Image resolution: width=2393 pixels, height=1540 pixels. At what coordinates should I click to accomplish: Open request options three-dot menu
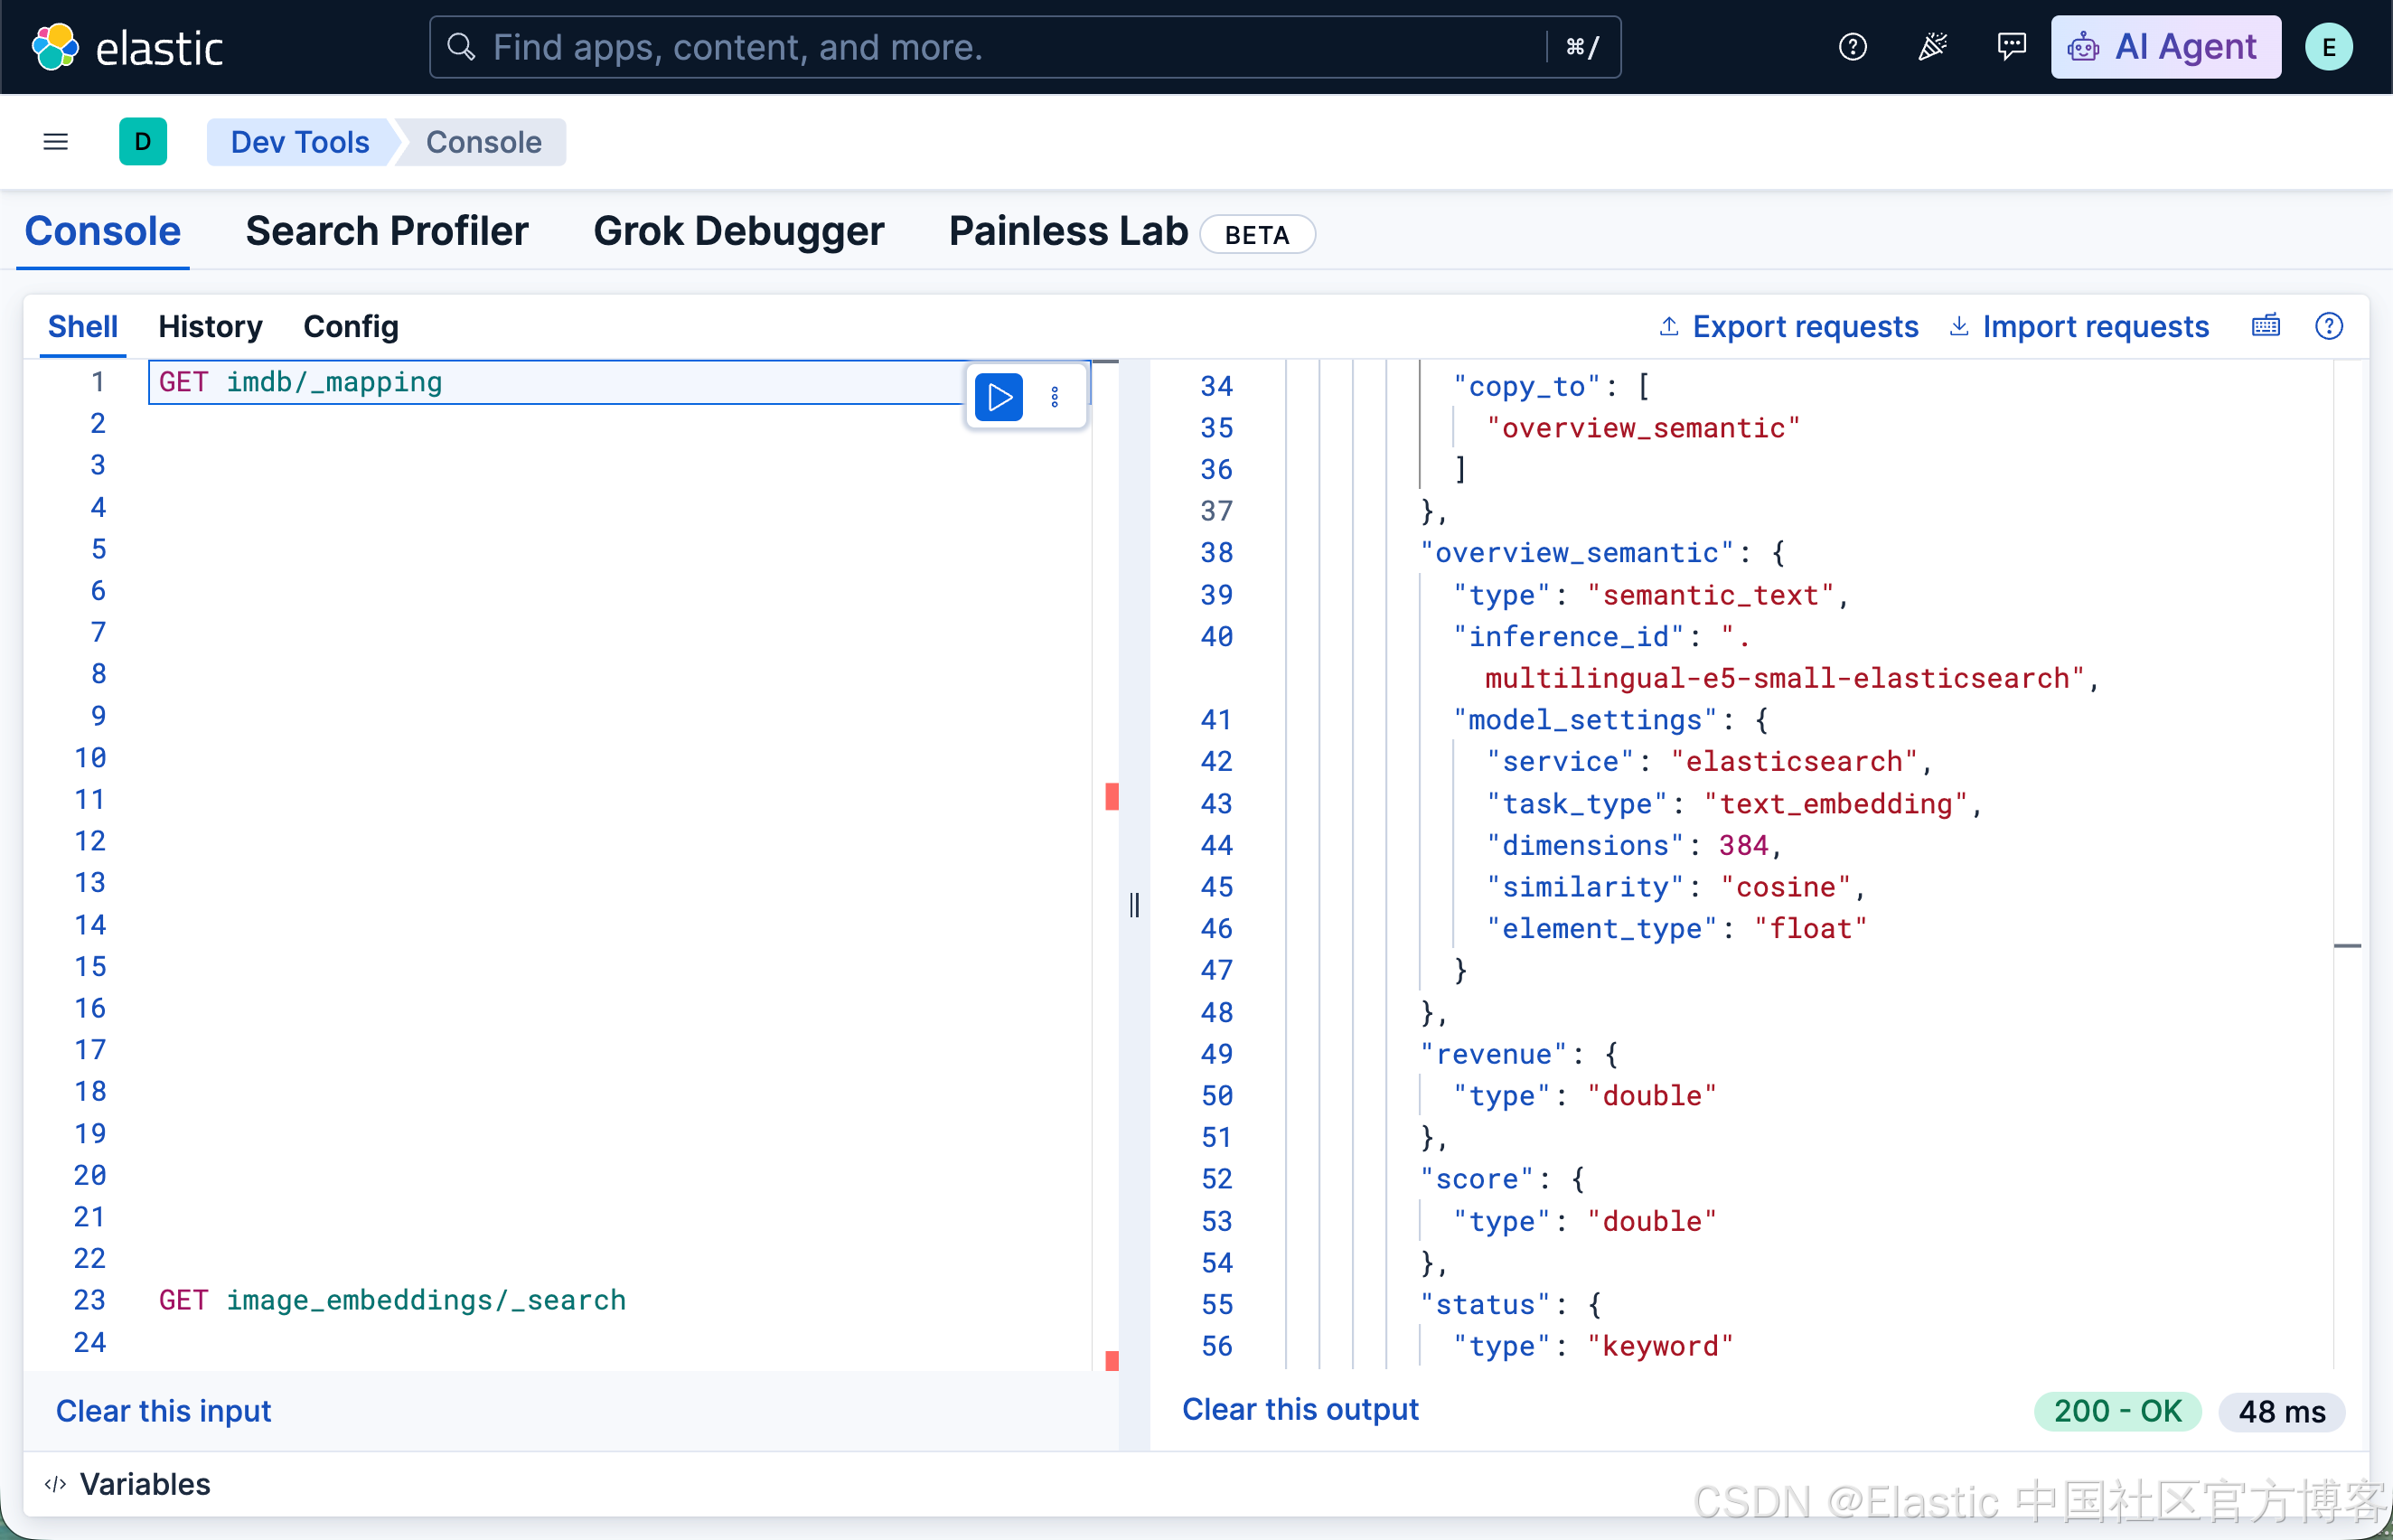1054,397
